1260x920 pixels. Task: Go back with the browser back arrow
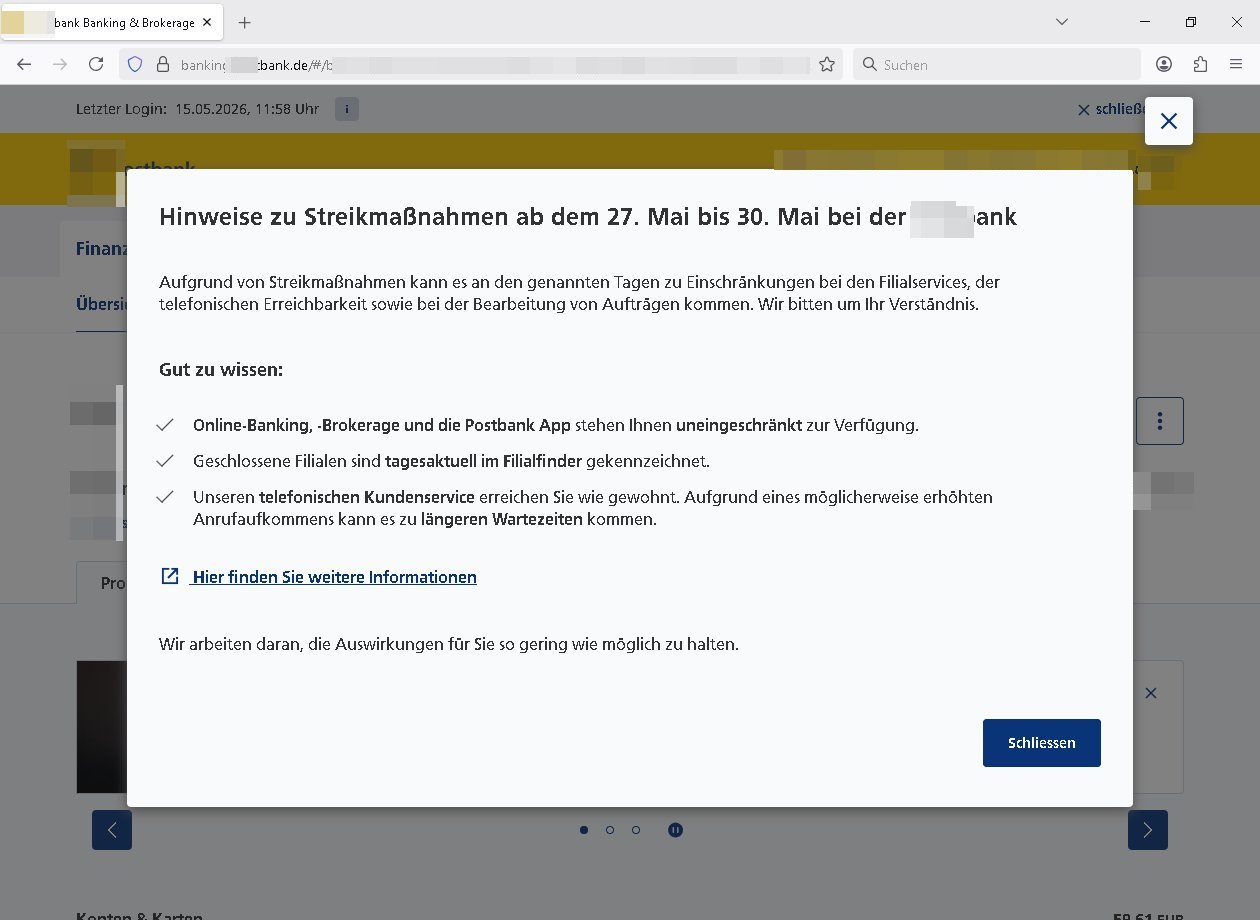tap(24, 64)
